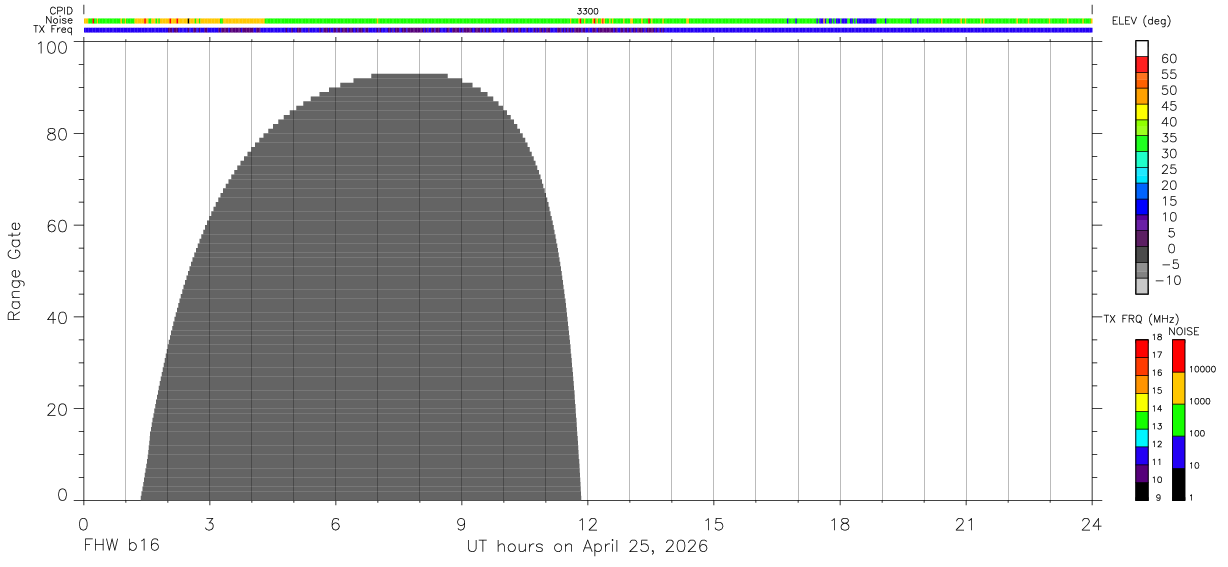
Task: Click the TX FRQ legend label '14'
Action: coord(1157,408)
